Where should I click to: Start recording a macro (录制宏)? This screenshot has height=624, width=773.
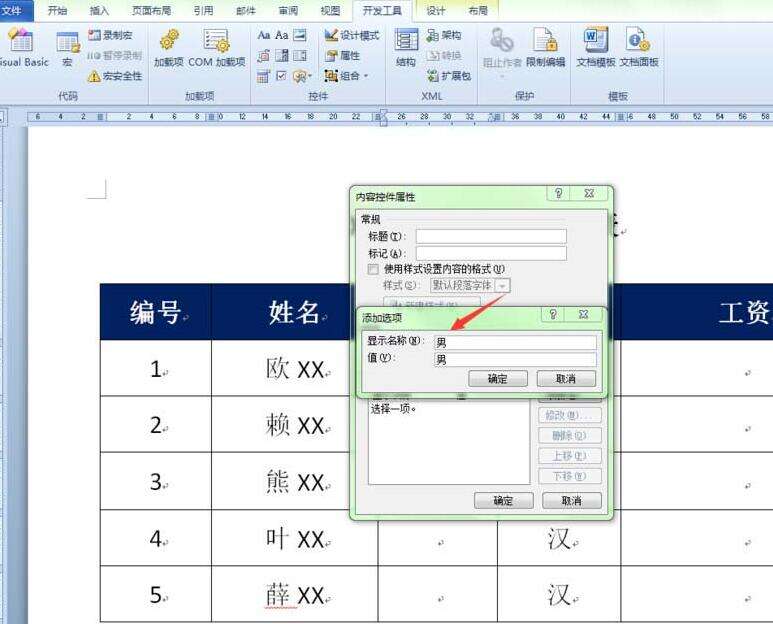[110, 35]
